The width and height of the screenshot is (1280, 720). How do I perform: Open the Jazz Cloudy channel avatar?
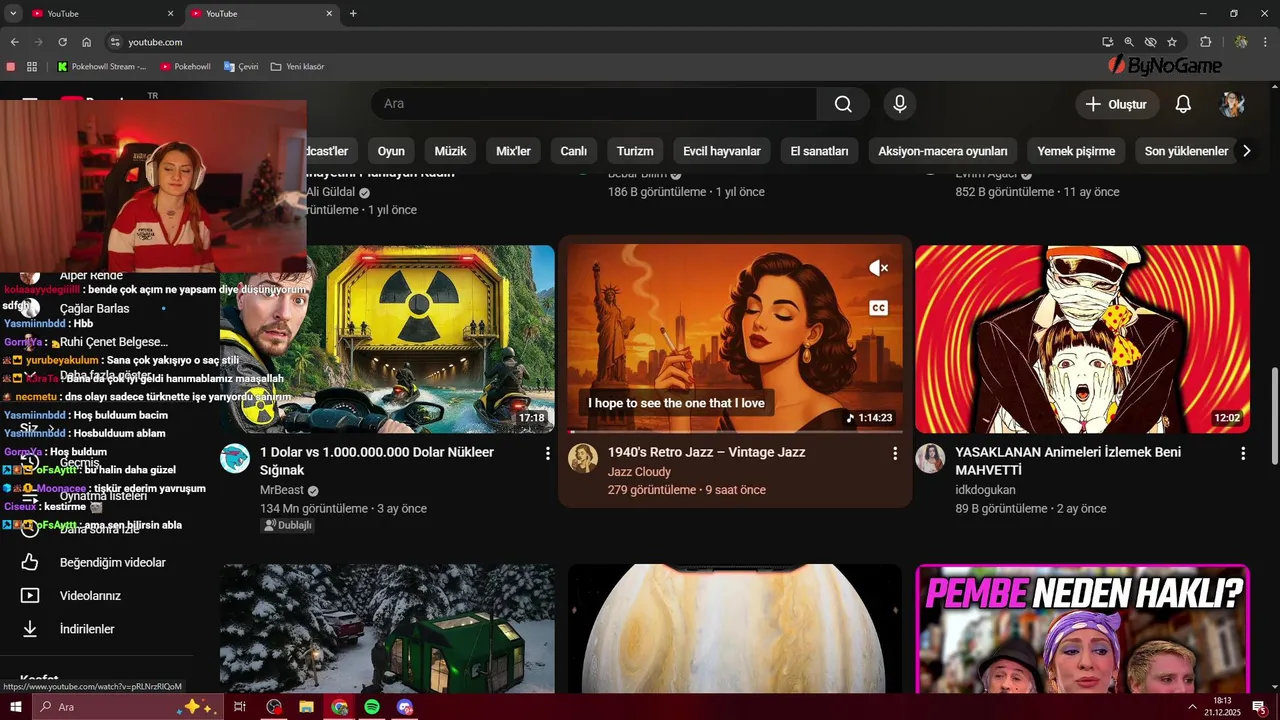coord(583,459)
